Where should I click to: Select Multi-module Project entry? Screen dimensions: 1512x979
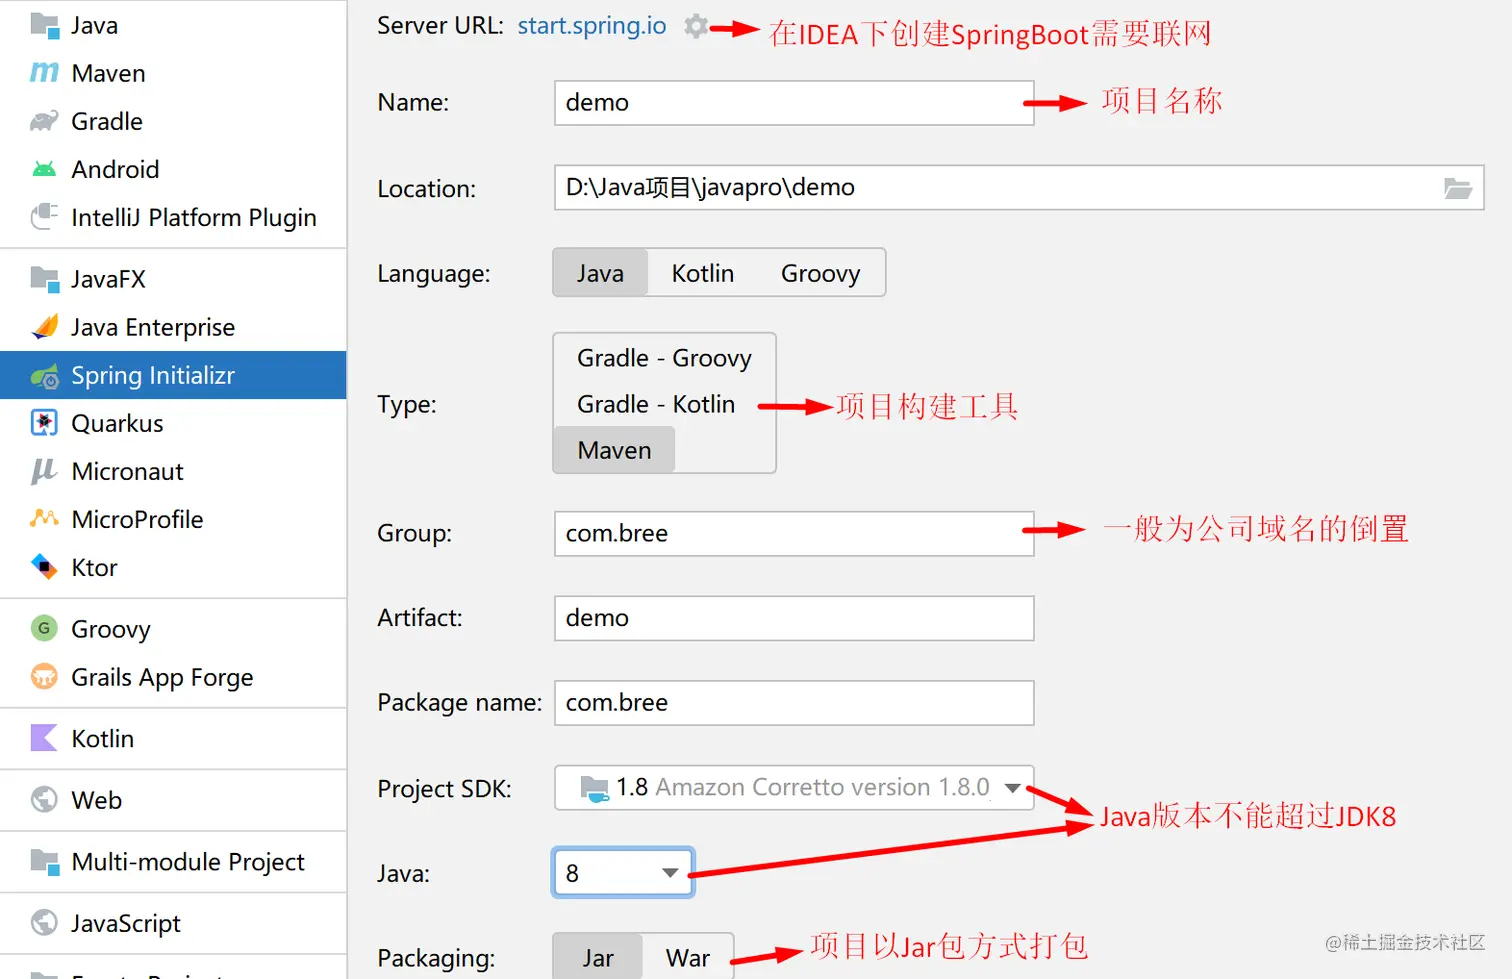click(x=173, y=861)
